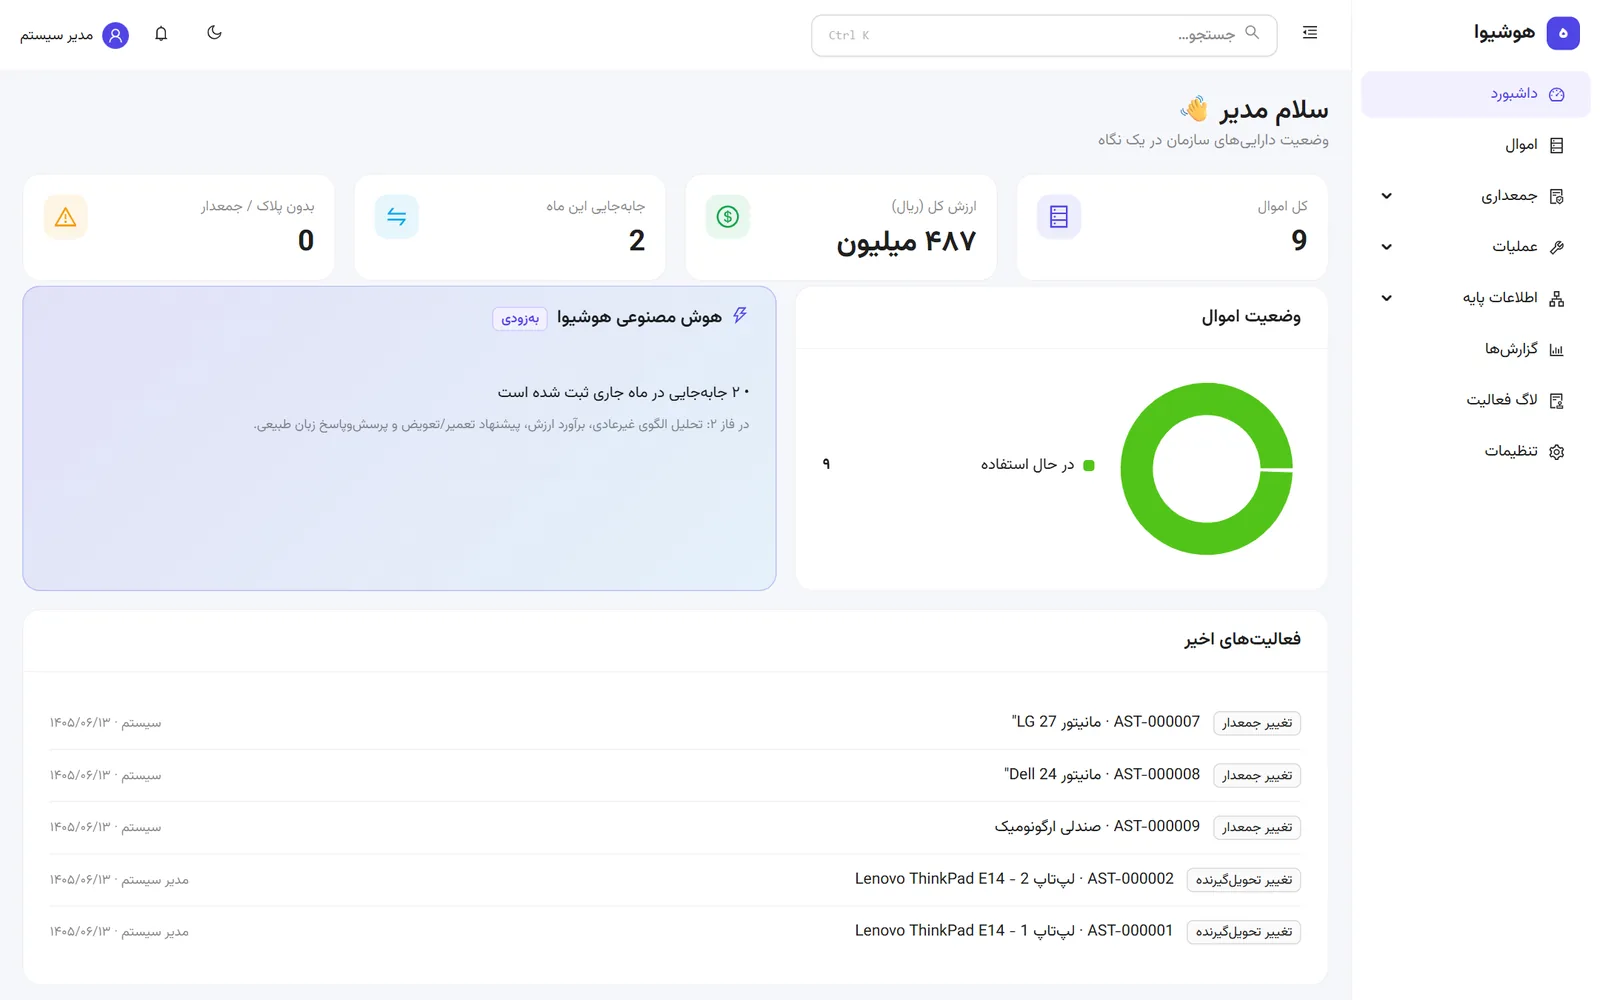
Task: Focus the جستجو search field
Action: 1044,35
